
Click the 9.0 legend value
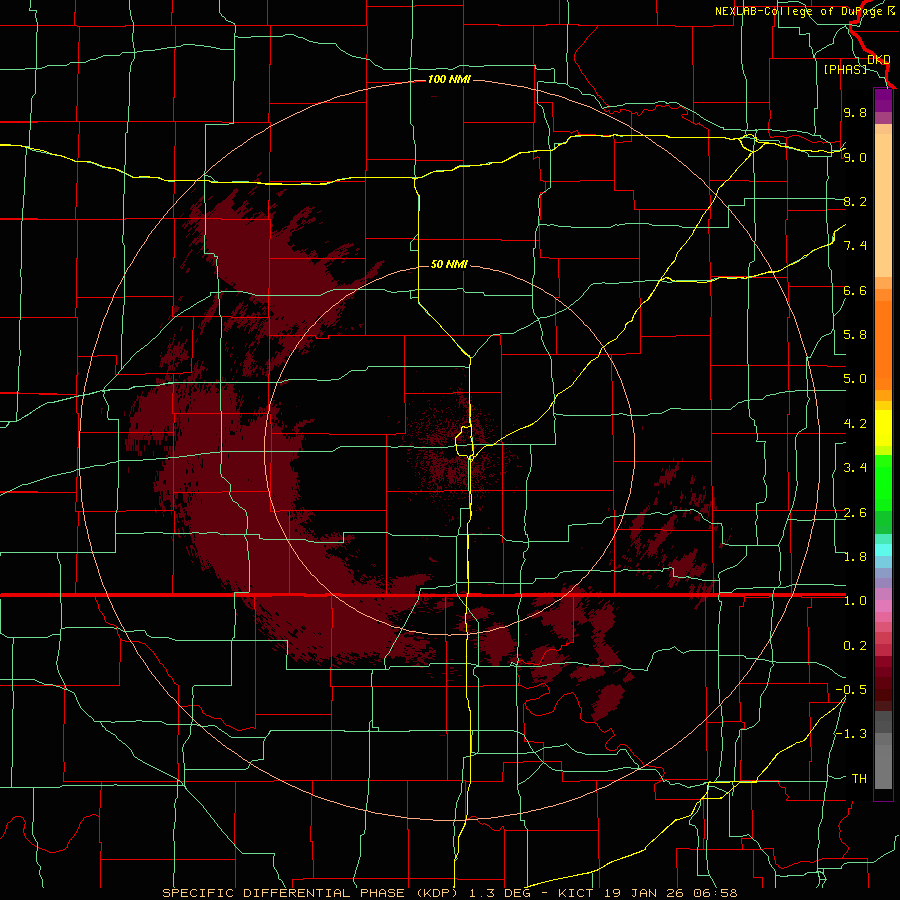click(x=855, y=157)
